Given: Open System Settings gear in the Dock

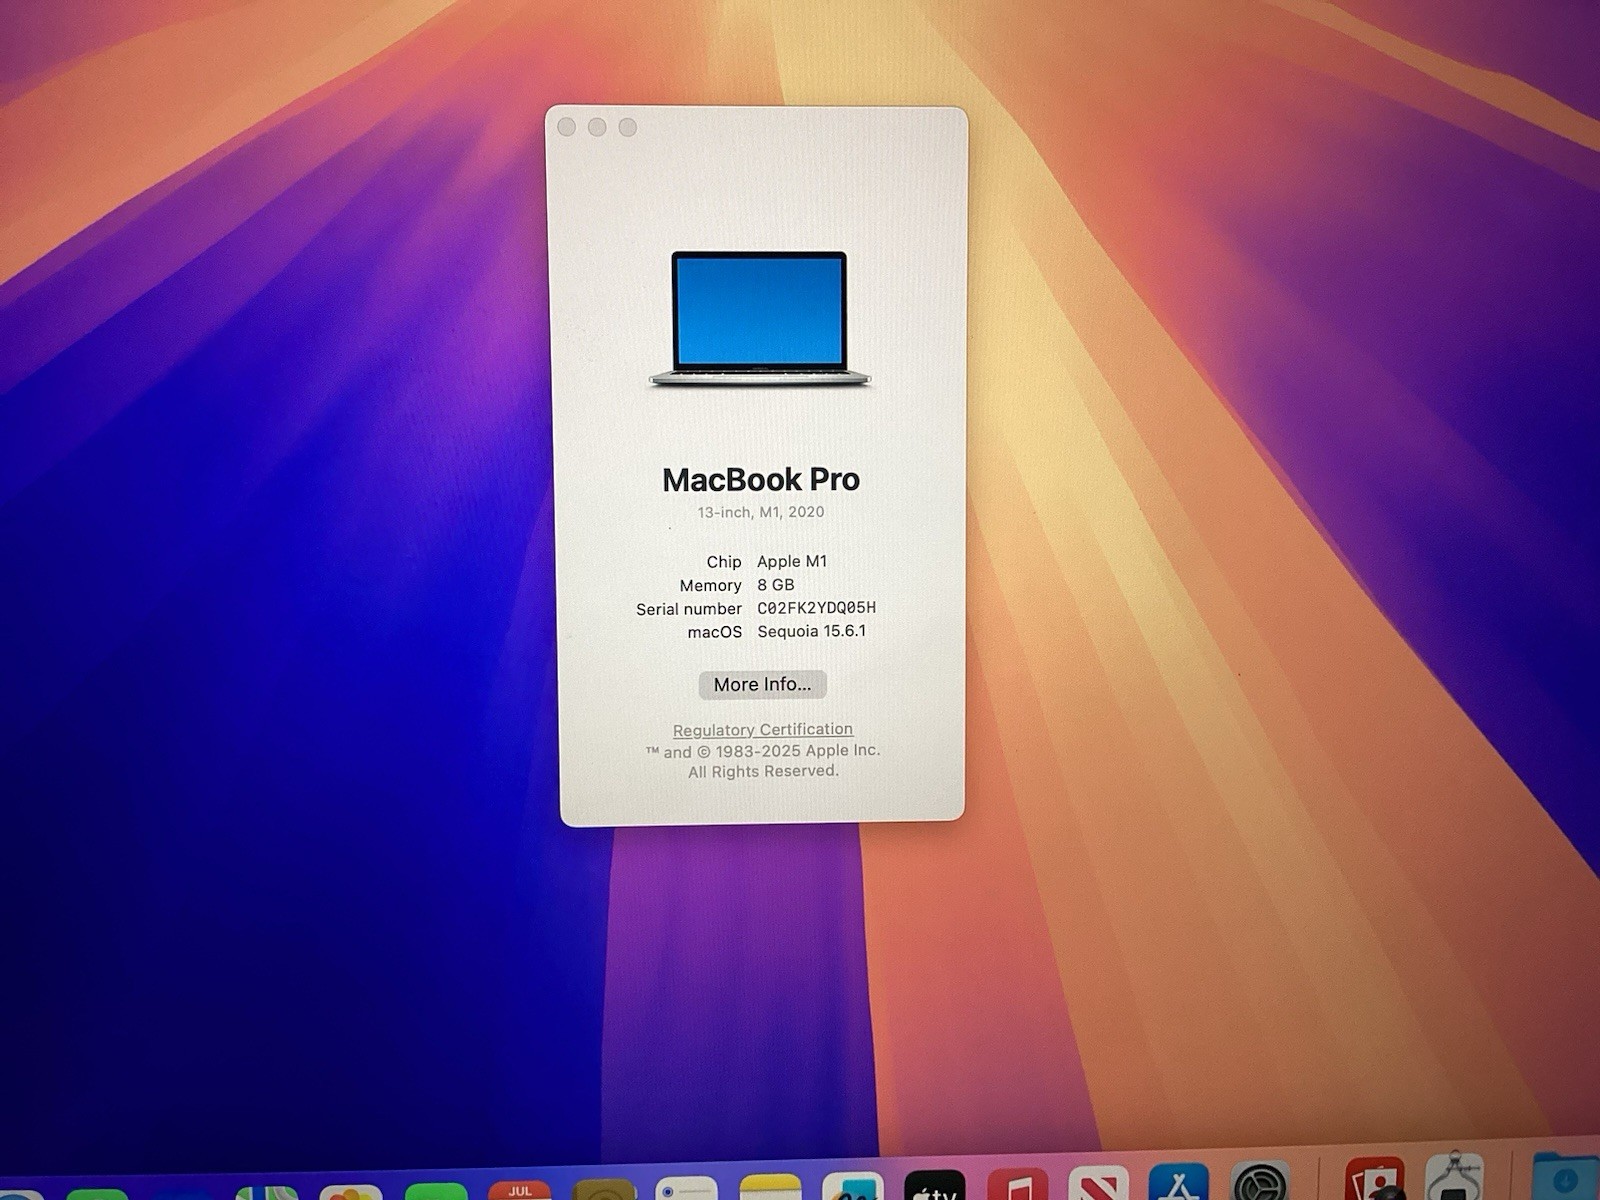Looking at the screenshot, I should [x=1261, y=1182].
